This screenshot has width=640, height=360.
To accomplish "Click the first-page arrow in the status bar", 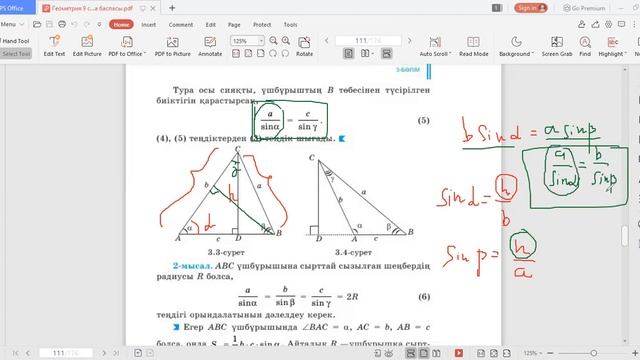I will click(16, 353).
